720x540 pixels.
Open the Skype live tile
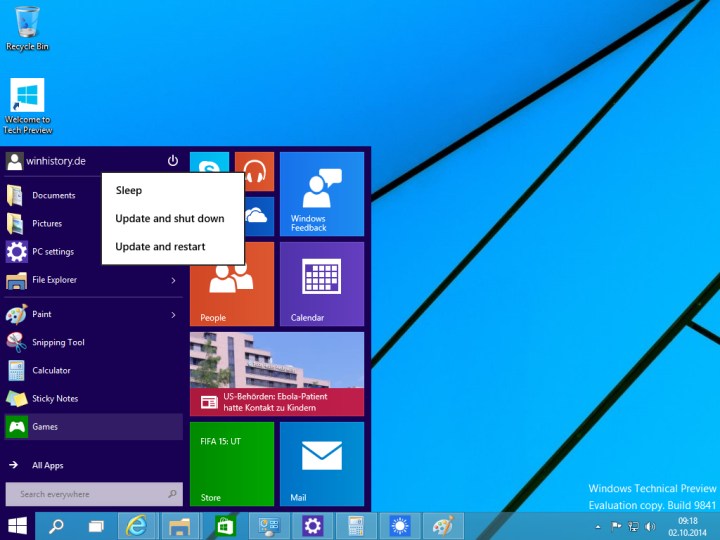point(209,163)
